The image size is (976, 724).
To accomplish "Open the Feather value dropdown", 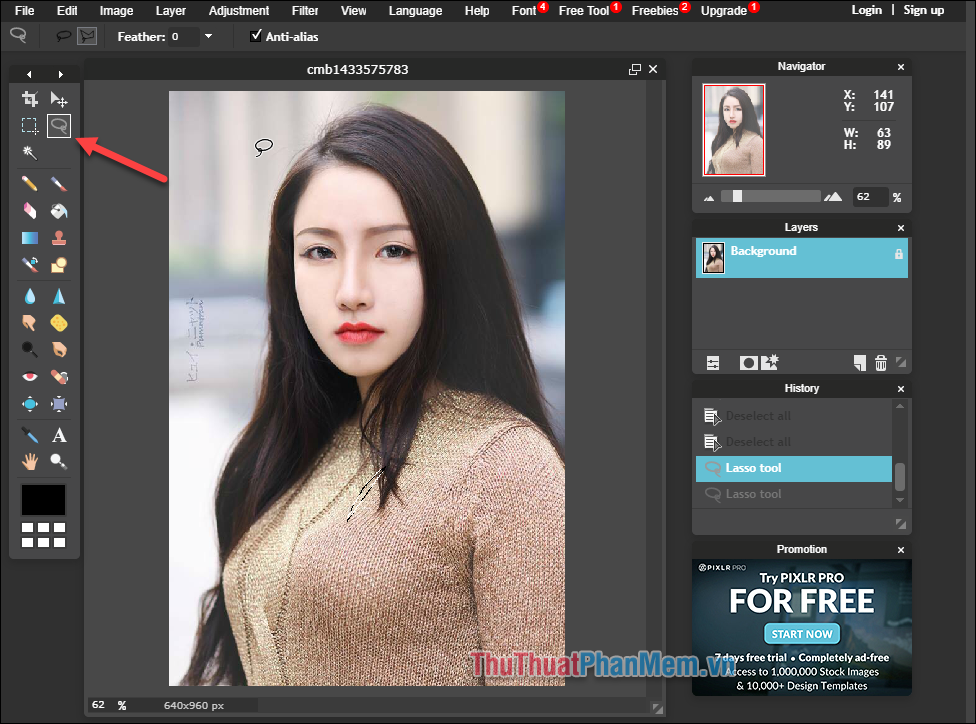I will click(x=209, y=35).
